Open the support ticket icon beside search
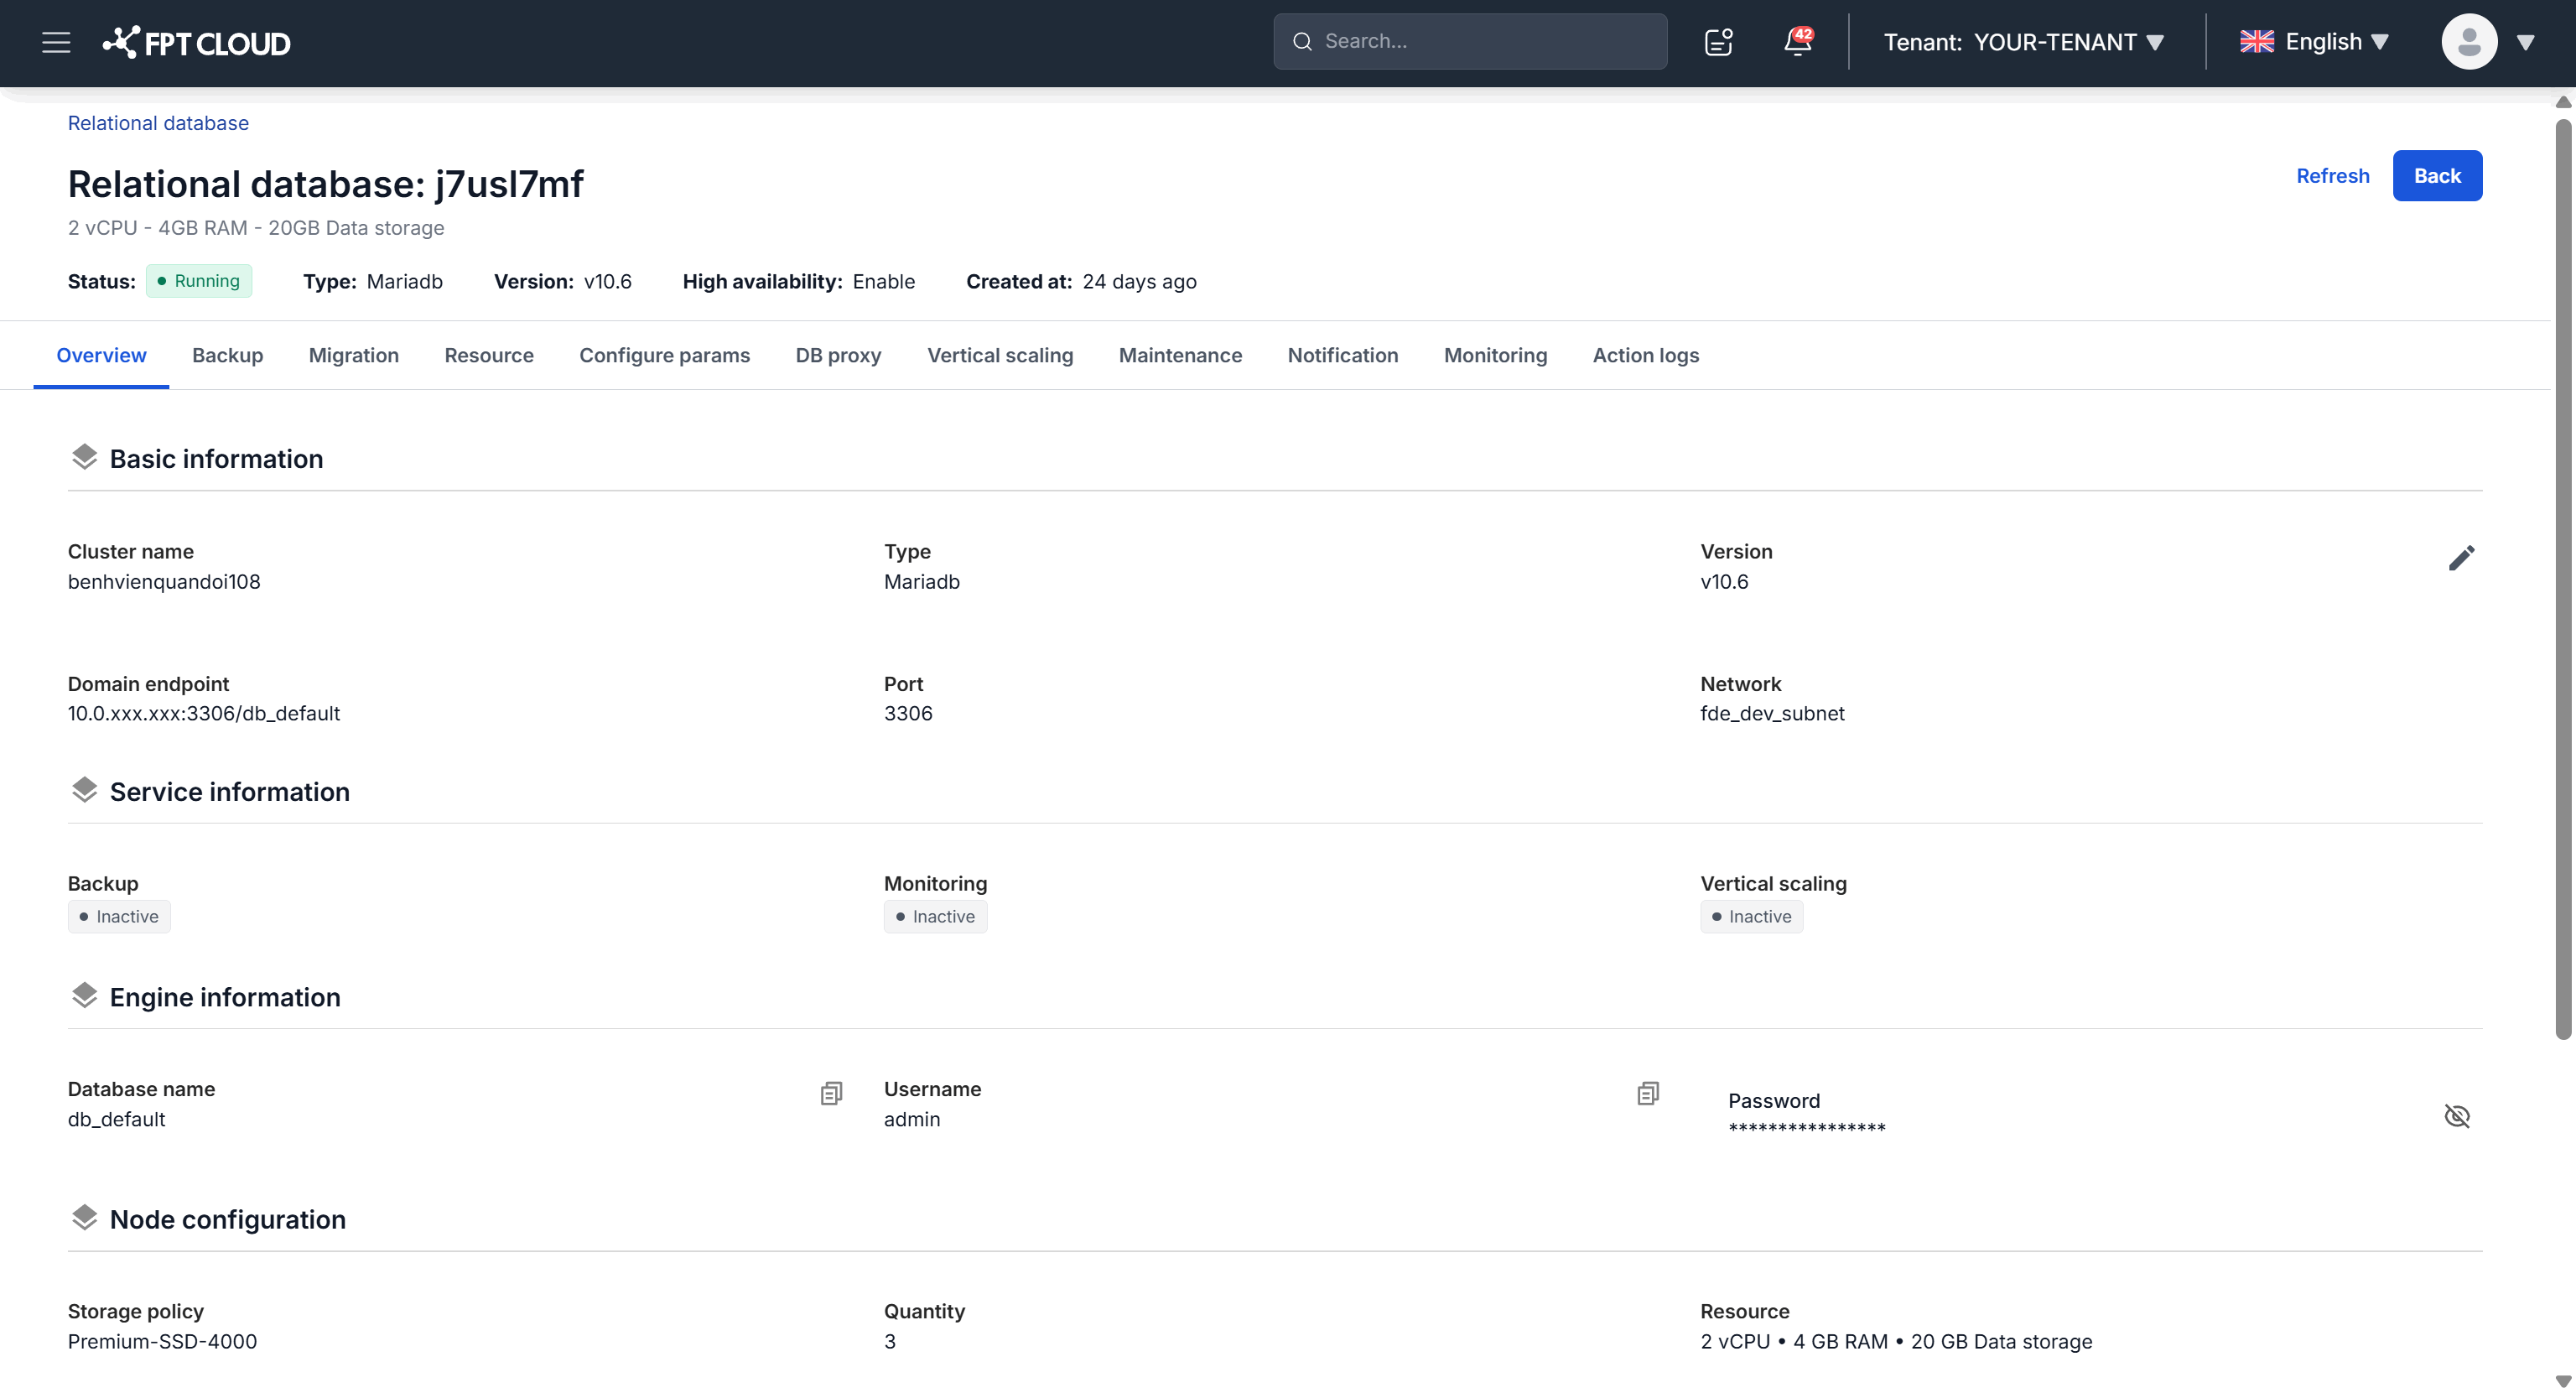 [x=1718, y=42]
